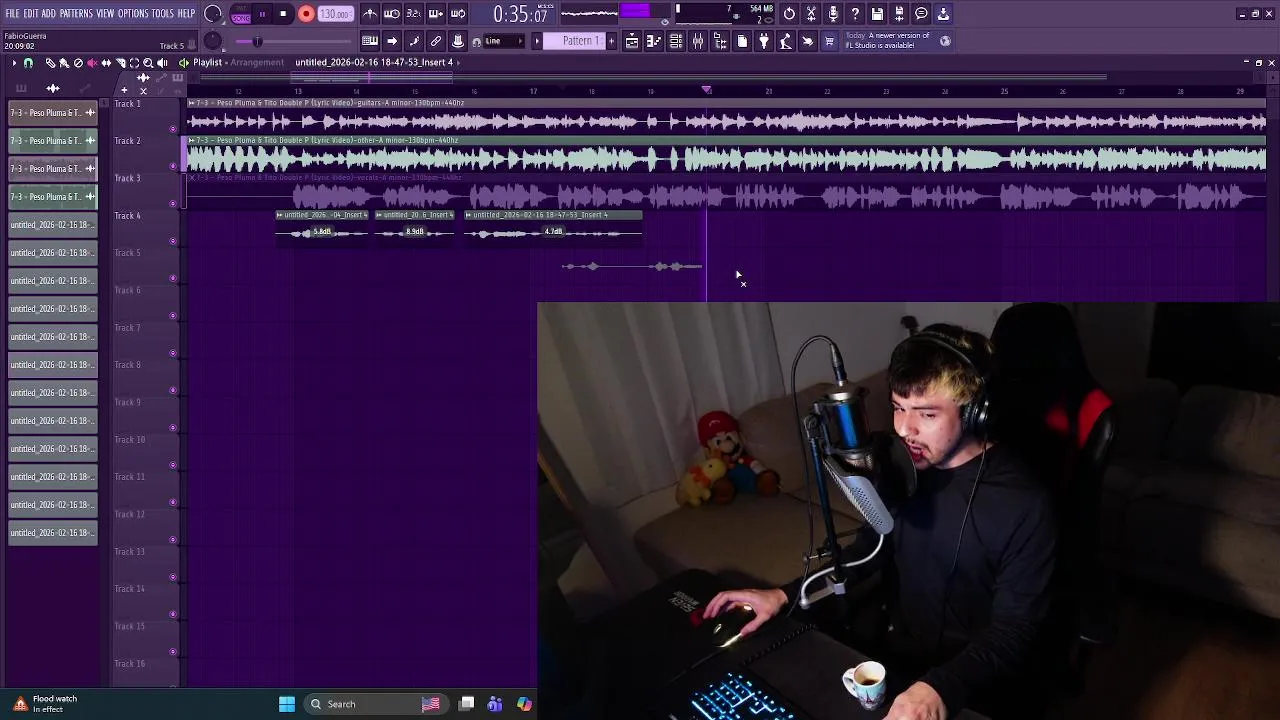Image resolution: width=1280 pixels, height=720 pixels.
Task: Click the tempo field showing 130.000
Action: click(x=335, y=14)
